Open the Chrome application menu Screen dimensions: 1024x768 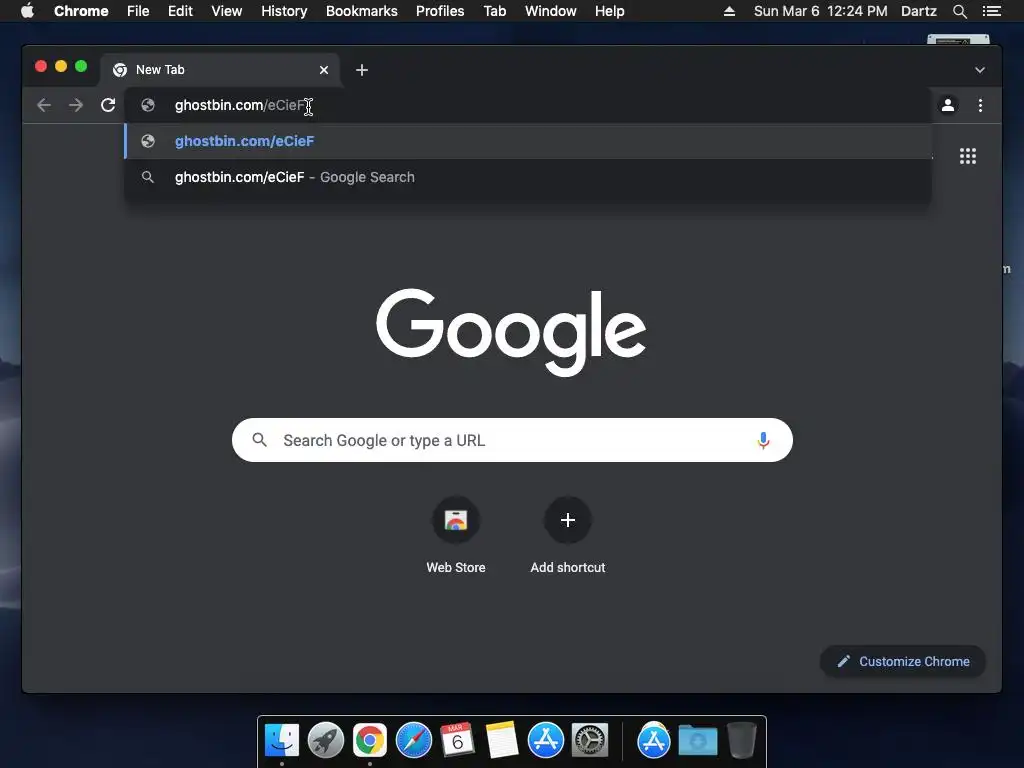click(x=81, y=11)
